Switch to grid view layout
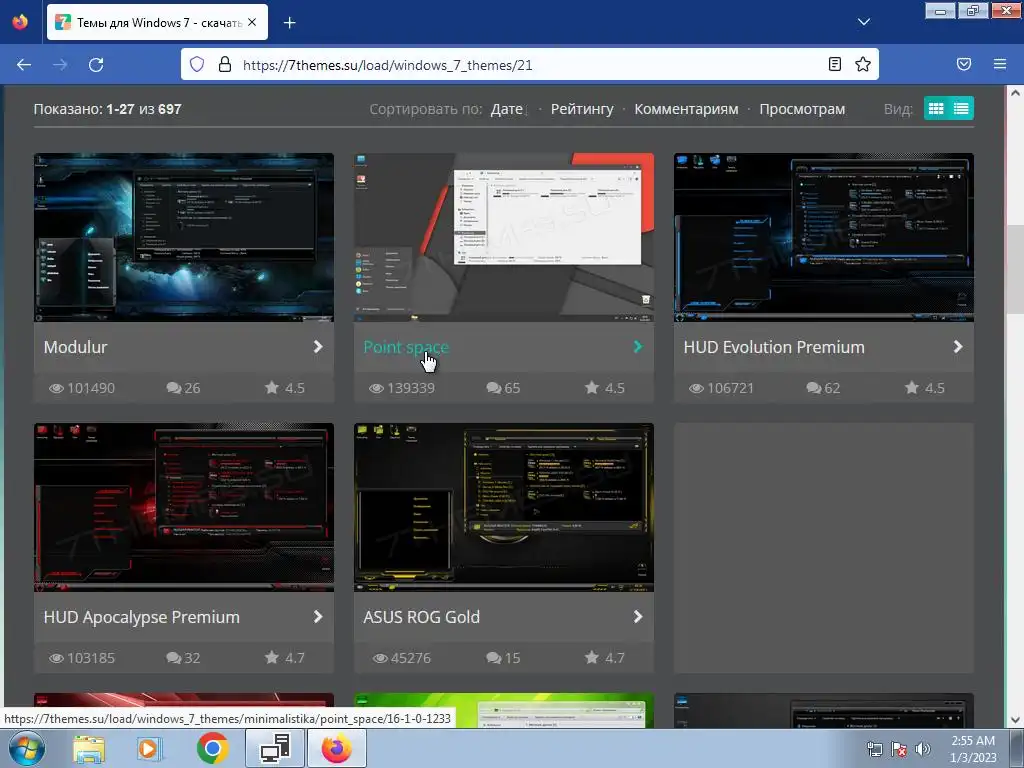Screen dimensions: 1024x768 tap(936, 108)
